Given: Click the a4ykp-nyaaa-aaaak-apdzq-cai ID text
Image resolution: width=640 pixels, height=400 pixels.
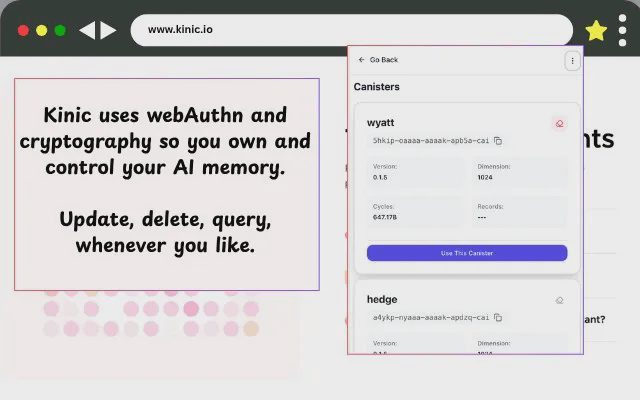Looking at the screenshot, I should coord(431,318).
